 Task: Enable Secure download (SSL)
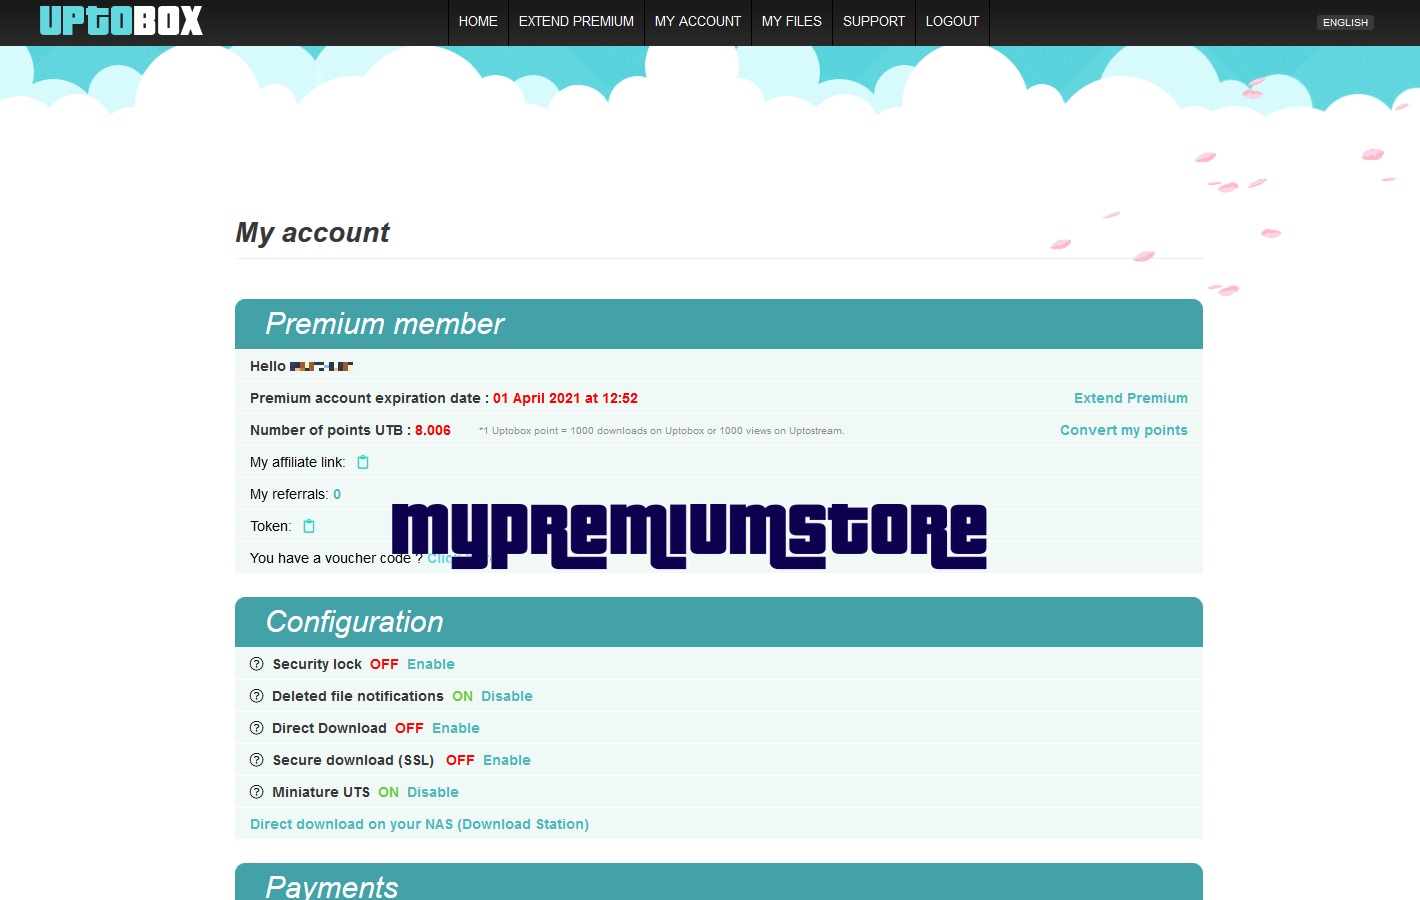tap(507, 760)
